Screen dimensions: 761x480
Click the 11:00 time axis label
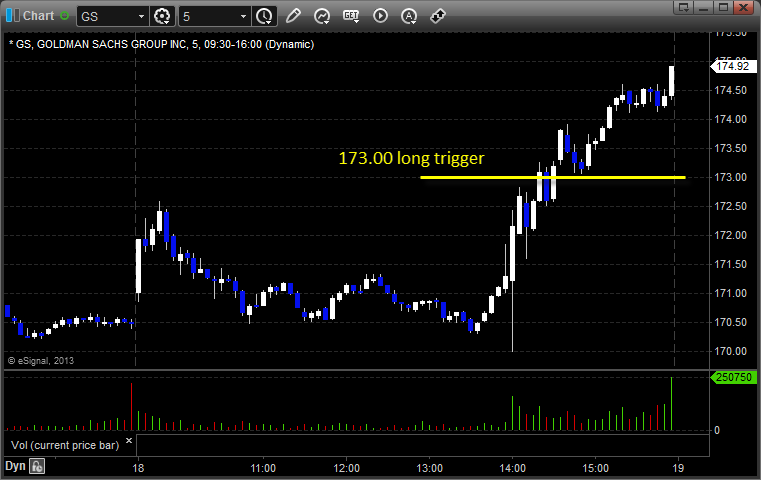pyautogui.click(x=263, y=468)
